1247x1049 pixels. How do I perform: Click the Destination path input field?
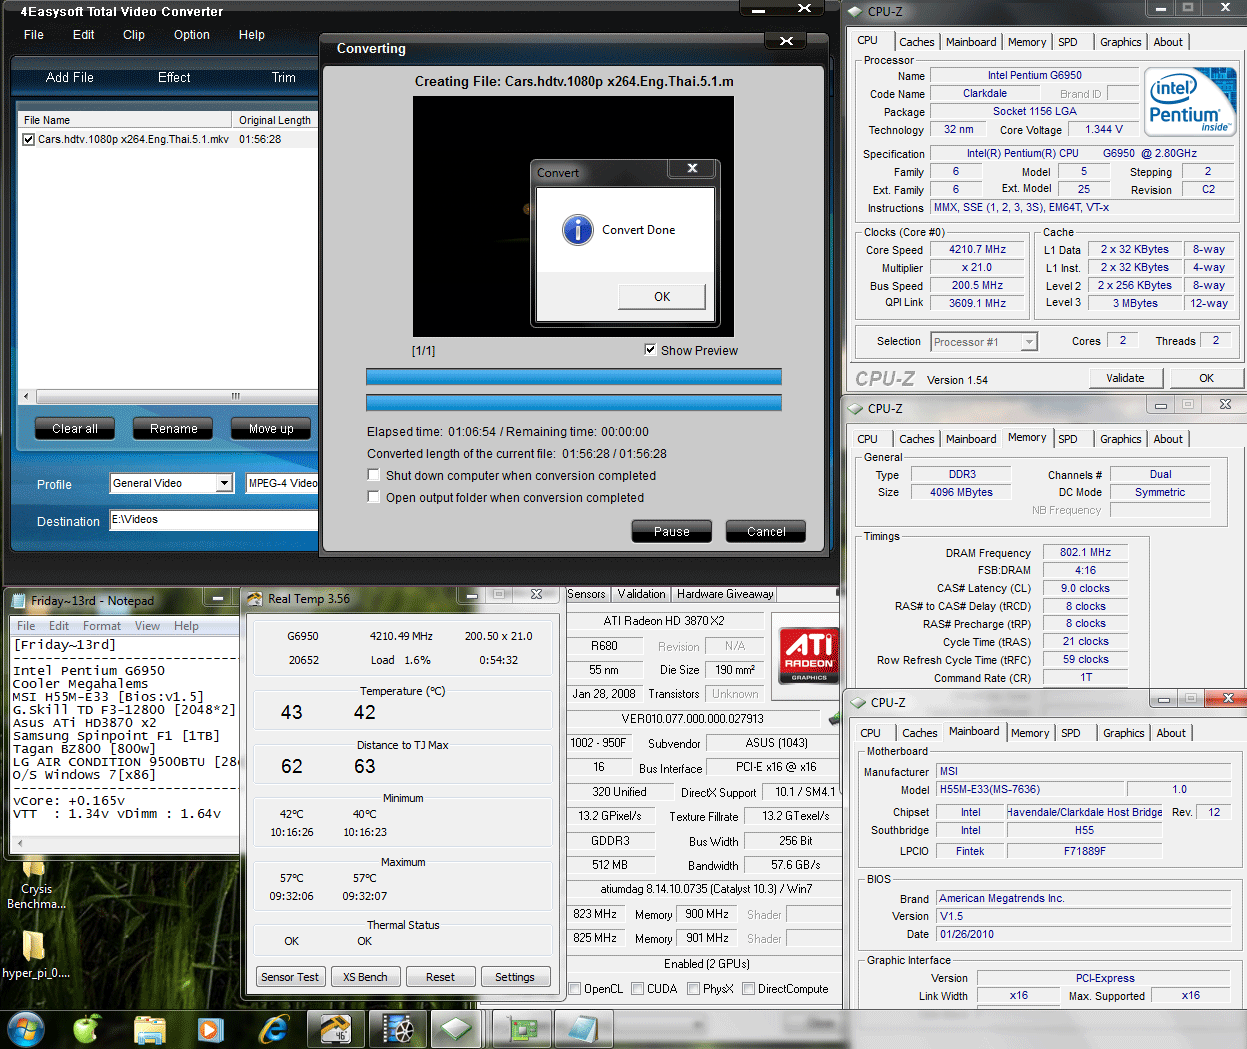(x=214, y=520)
